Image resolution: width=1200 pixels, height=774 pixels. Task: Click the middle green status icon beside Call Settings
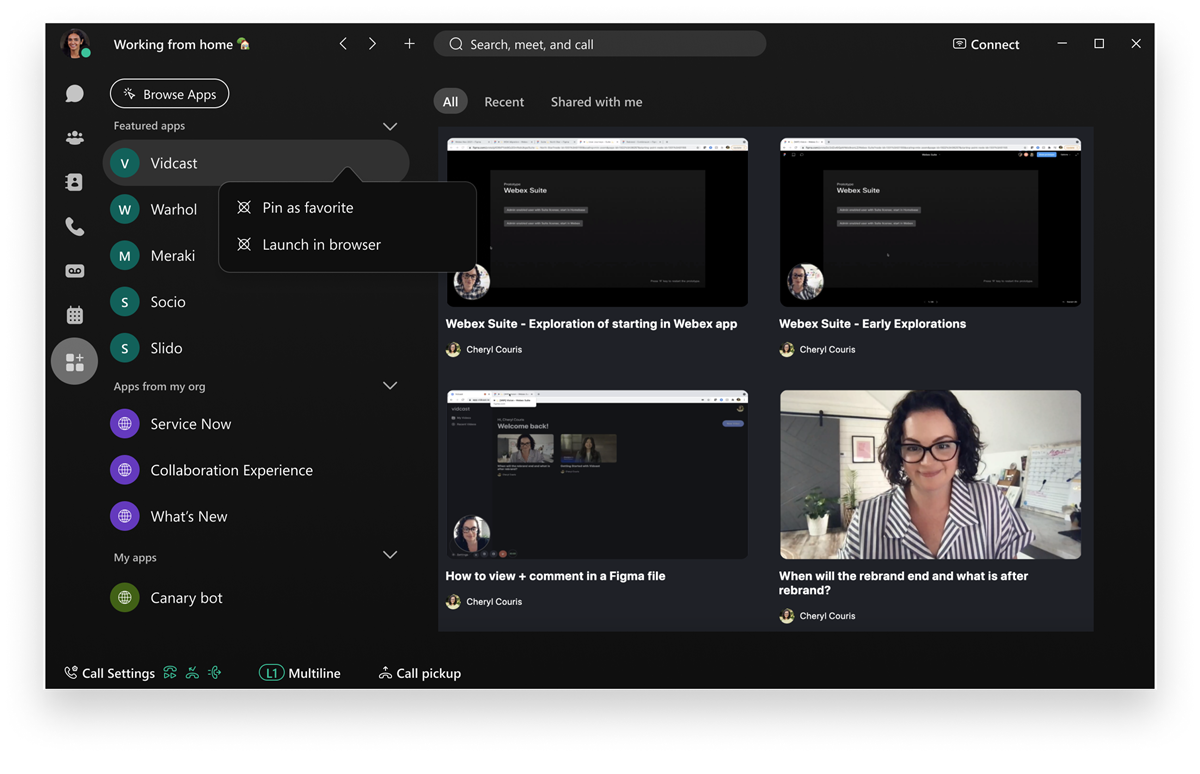(192, 673)
